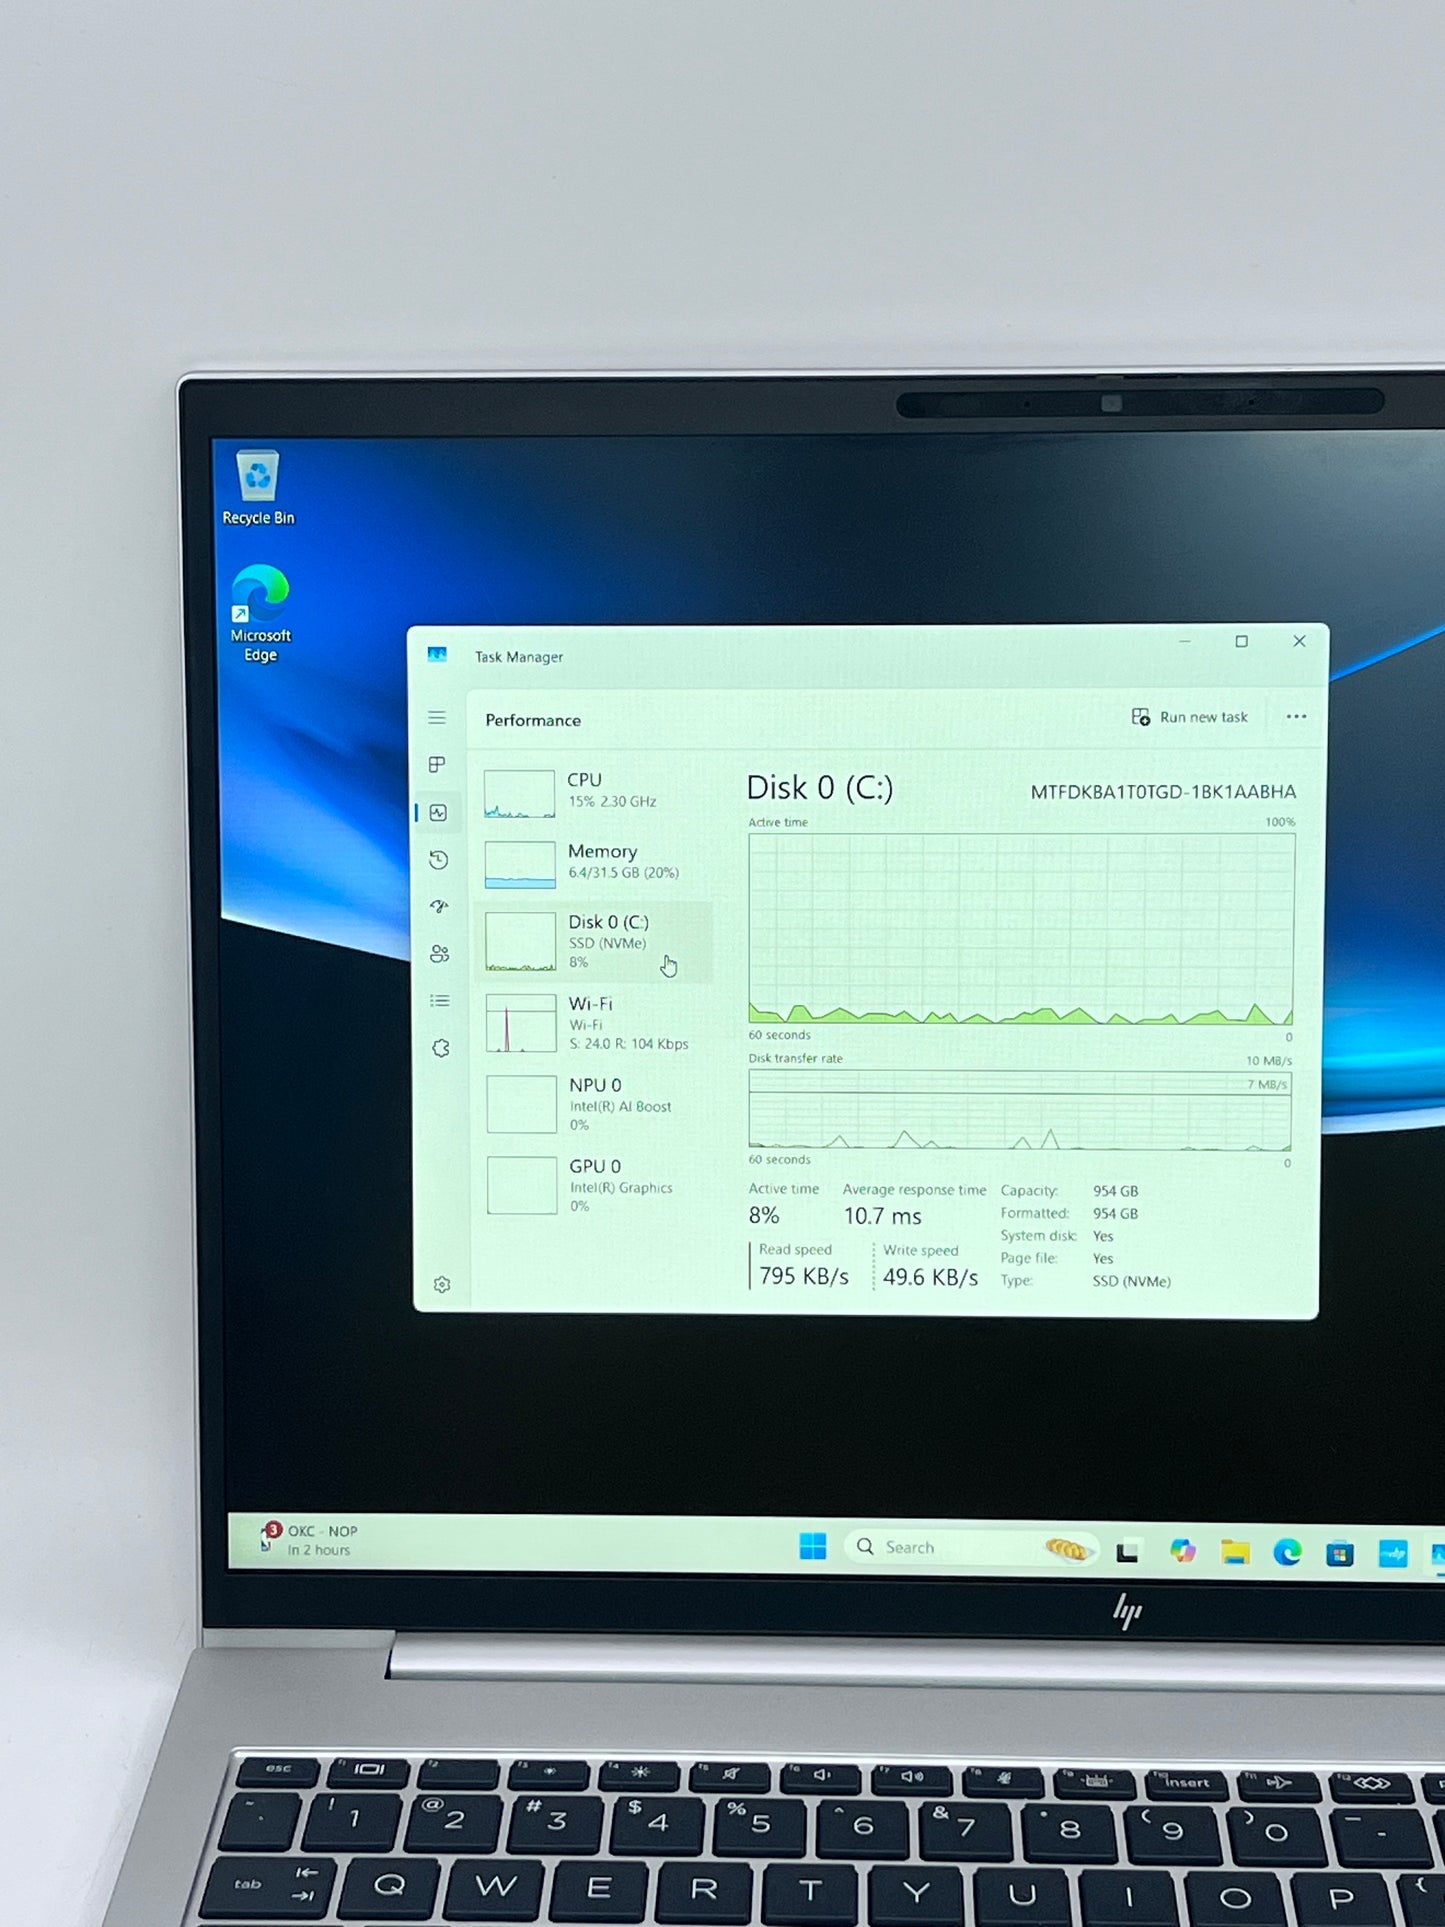Click the Disk transfer rate graph
1445x1927 pixels.
pyautogui.click(x=1020, y=1110)
